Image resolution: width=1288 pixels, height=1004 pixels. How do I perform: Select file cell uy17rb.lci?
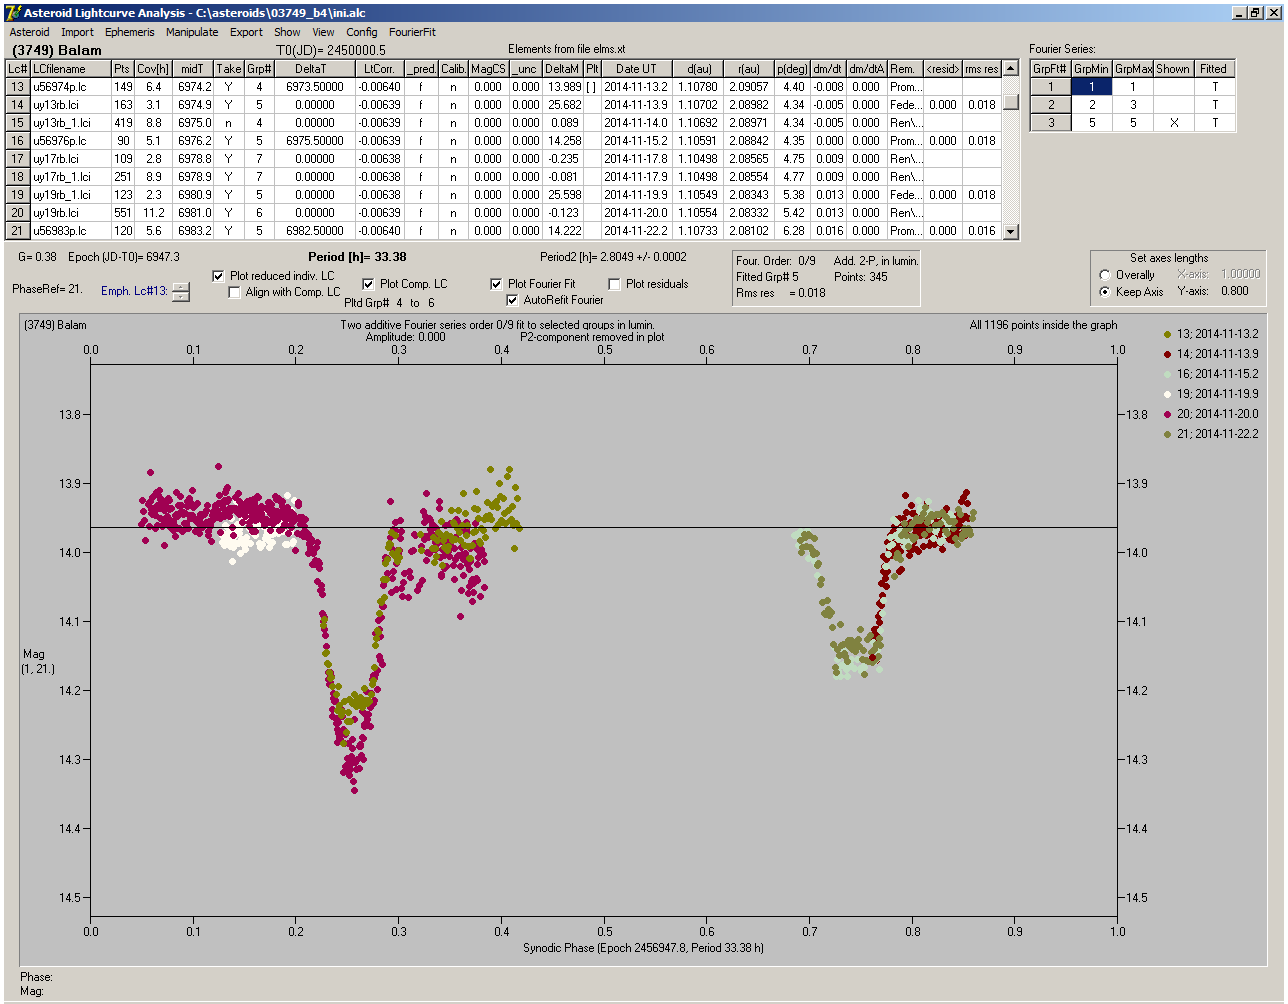click(69, 159)
